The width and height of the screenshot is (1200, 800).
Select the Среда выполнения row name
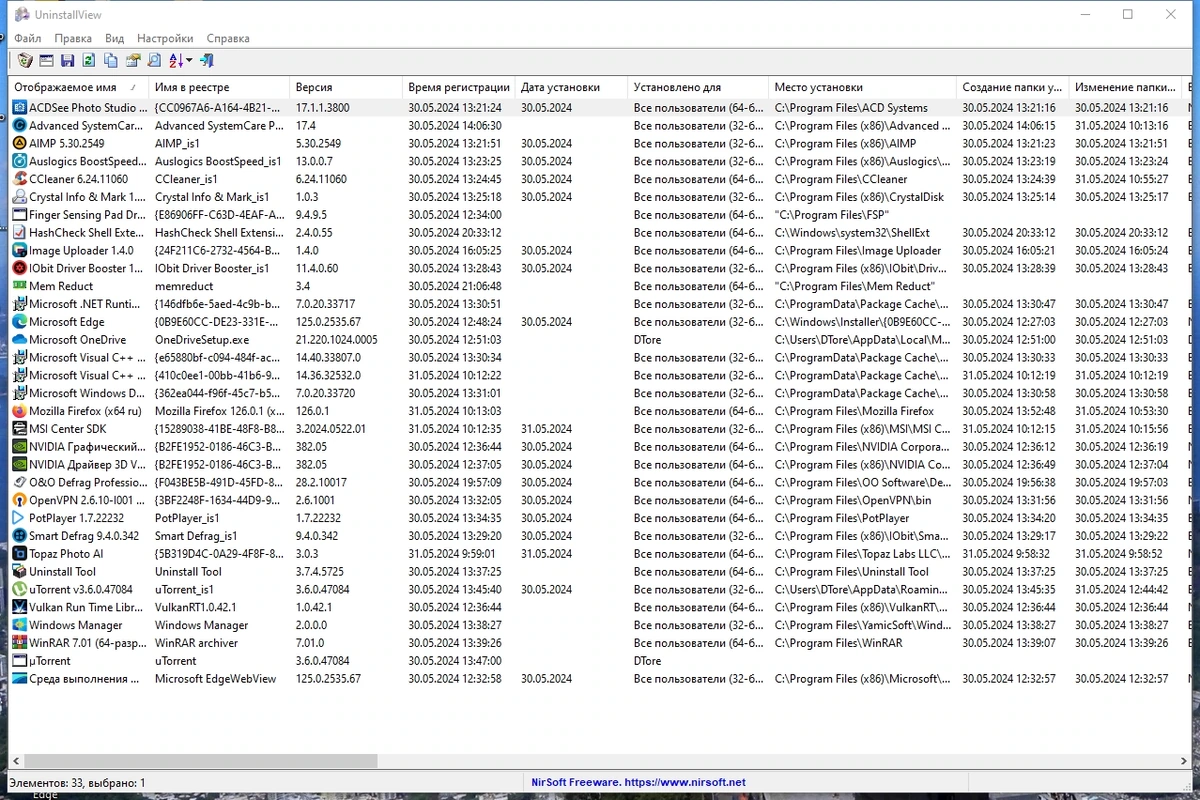pyautogui.click(x=84, y=679)
